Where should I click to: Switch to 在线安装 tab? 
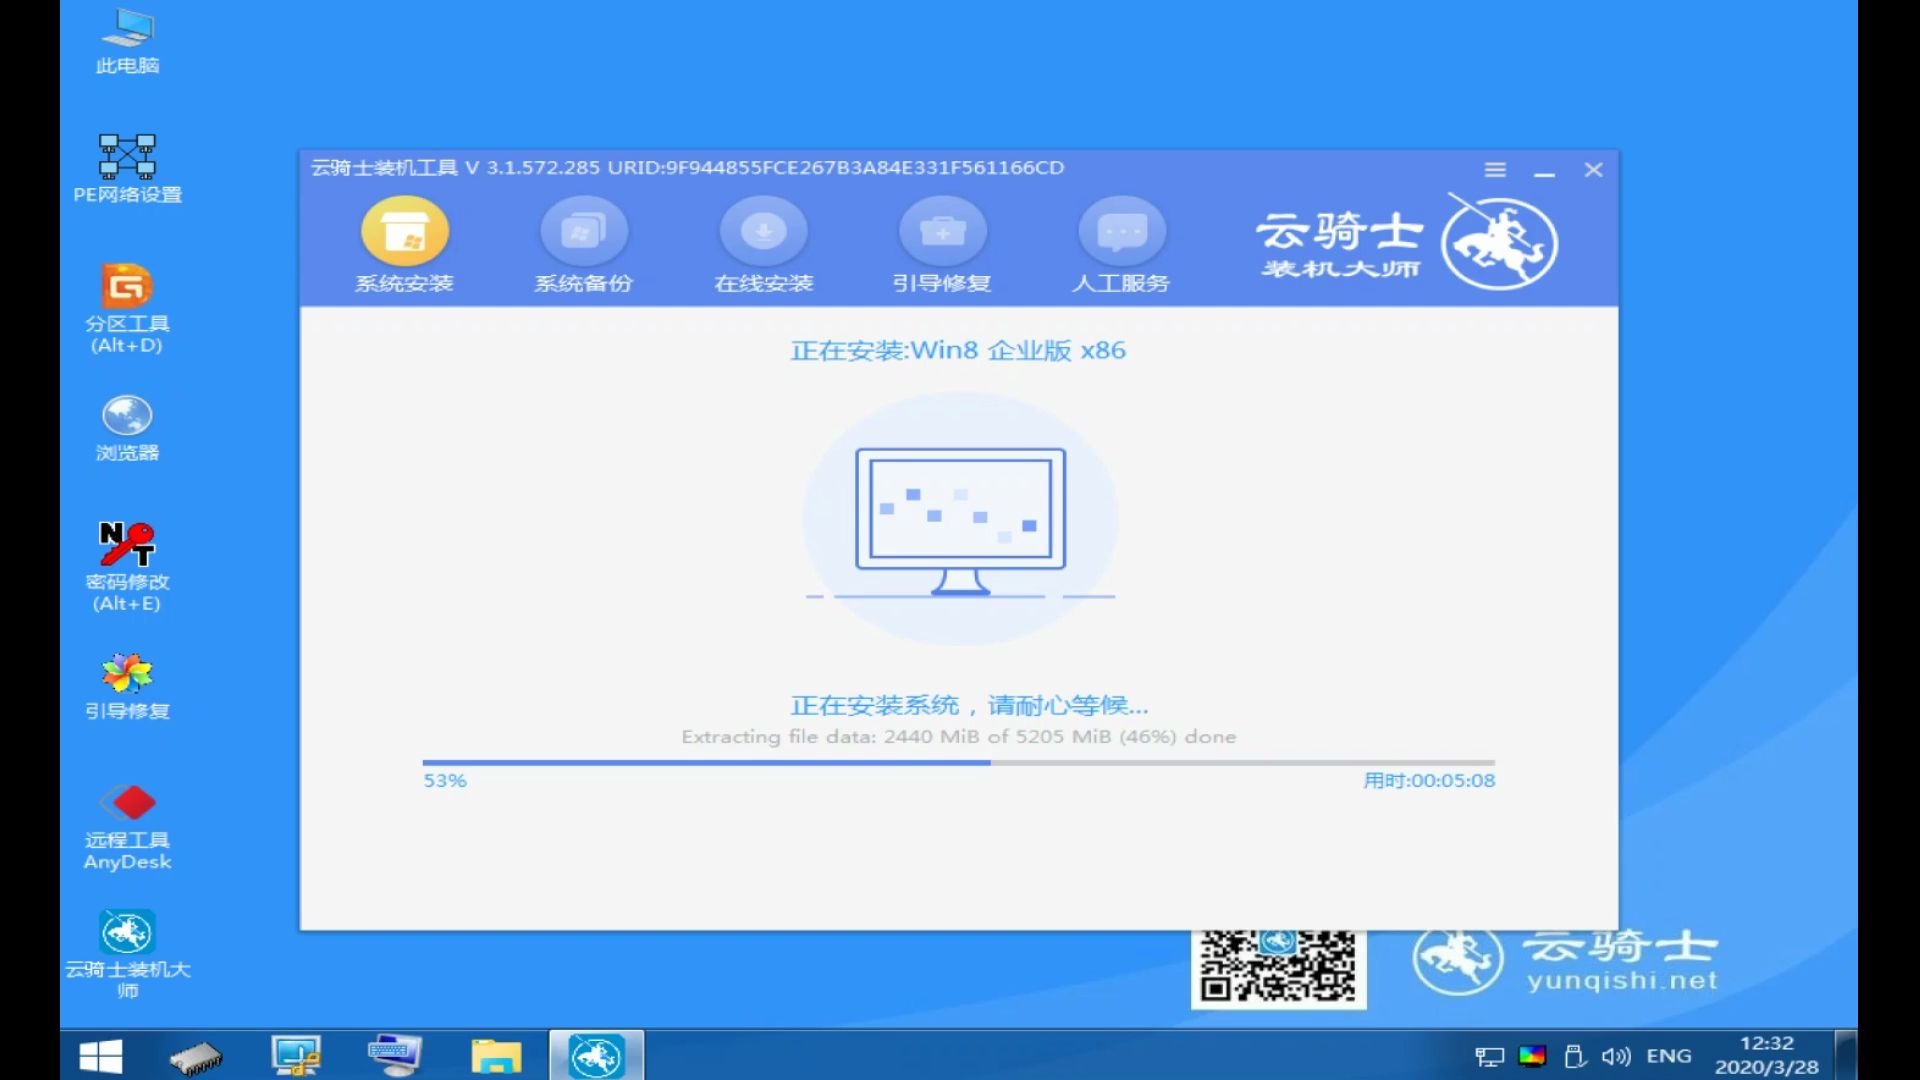(x=763, y=245)
